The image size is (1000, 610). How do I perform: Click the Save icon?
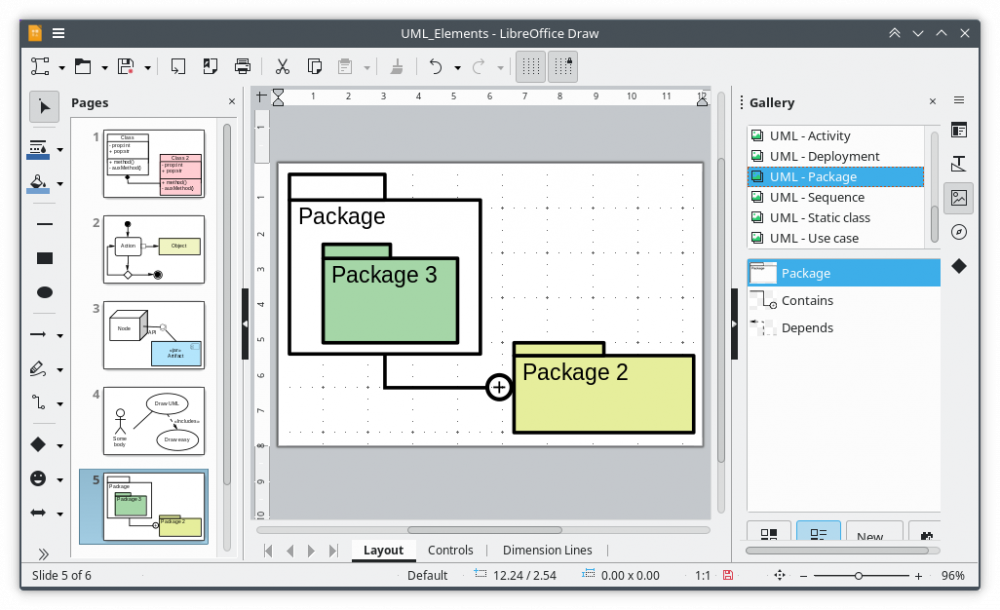pos(126,66)
